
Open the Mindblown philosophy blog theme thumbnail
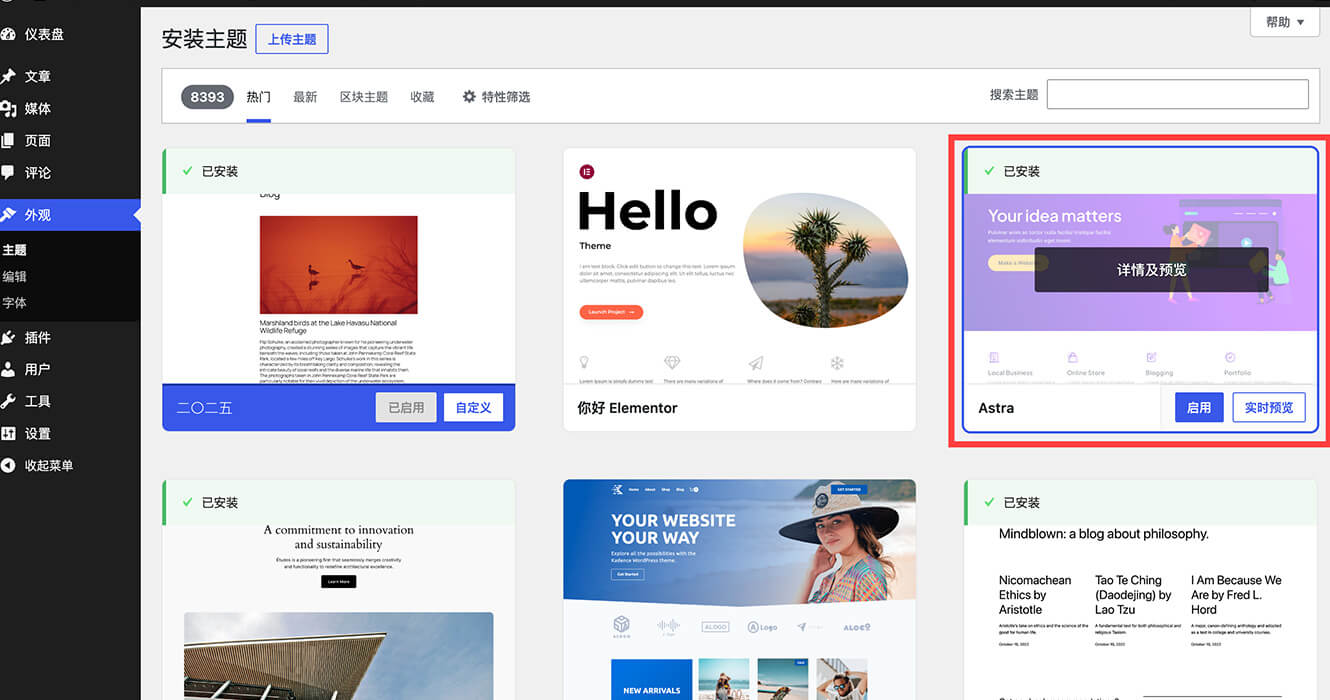point(1140,612)
